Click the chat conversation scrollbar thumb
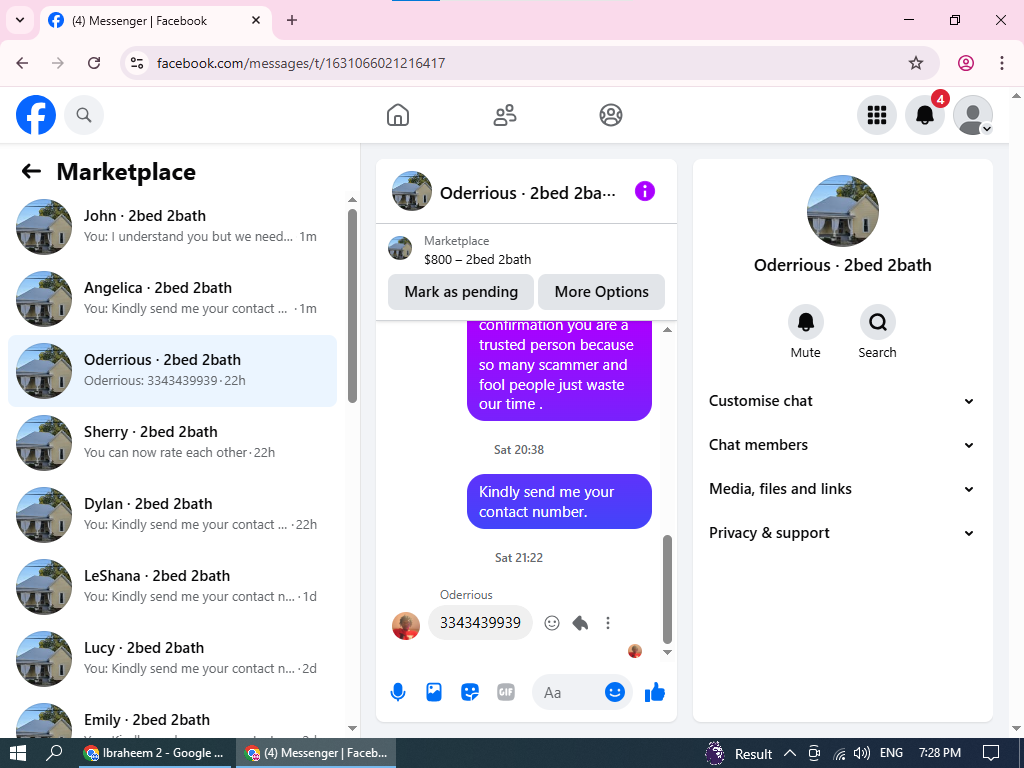This screenshot has height=768, width=1024. (667, 590)
